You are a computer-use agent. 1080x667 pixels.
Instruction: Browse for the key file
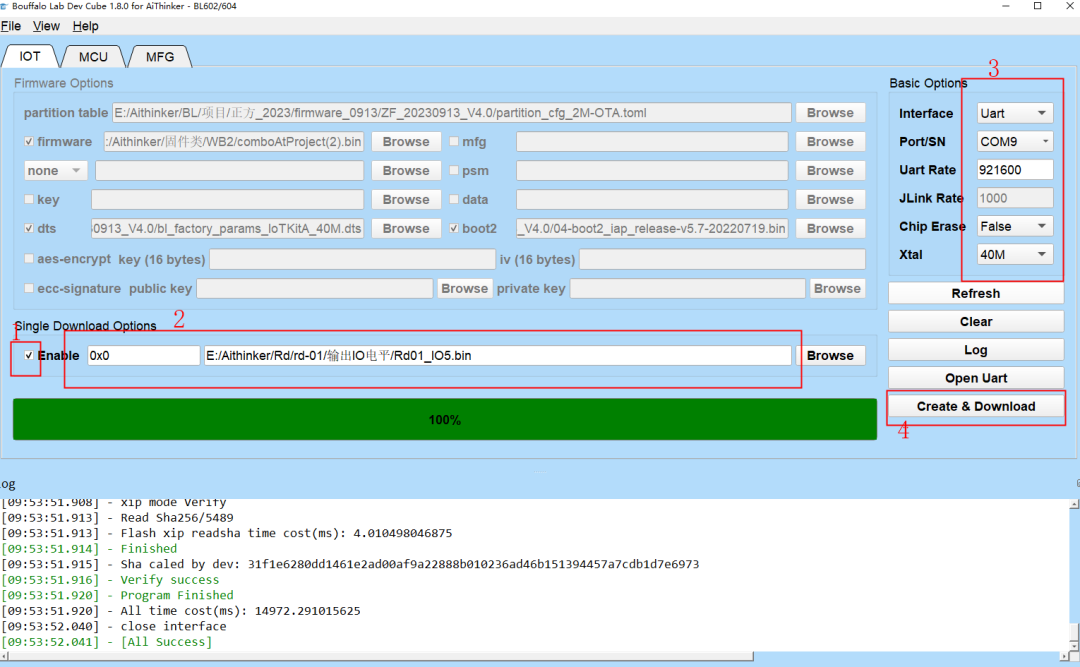[406, 199]
